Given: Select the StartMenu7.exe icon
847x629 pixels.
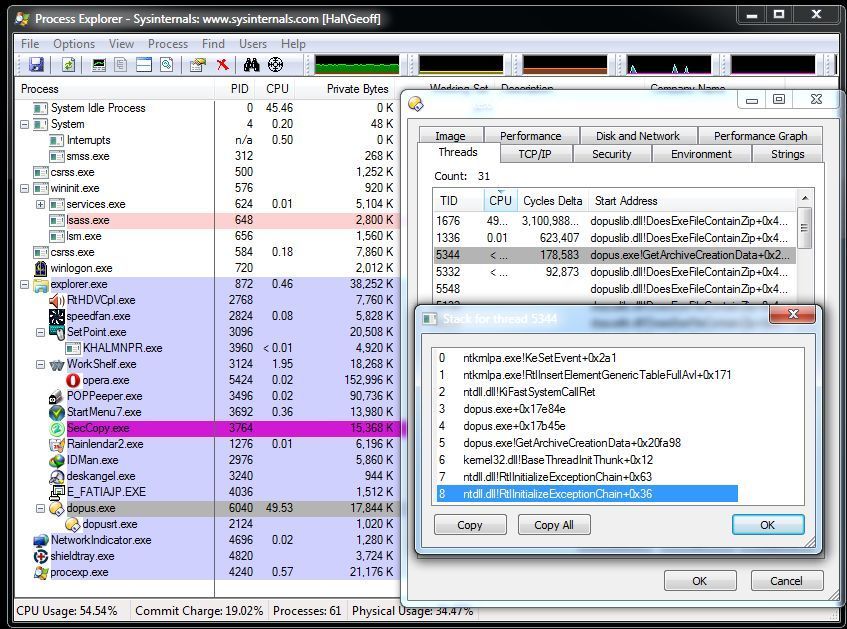Looking at the screenshot, I should pos(57,412).
